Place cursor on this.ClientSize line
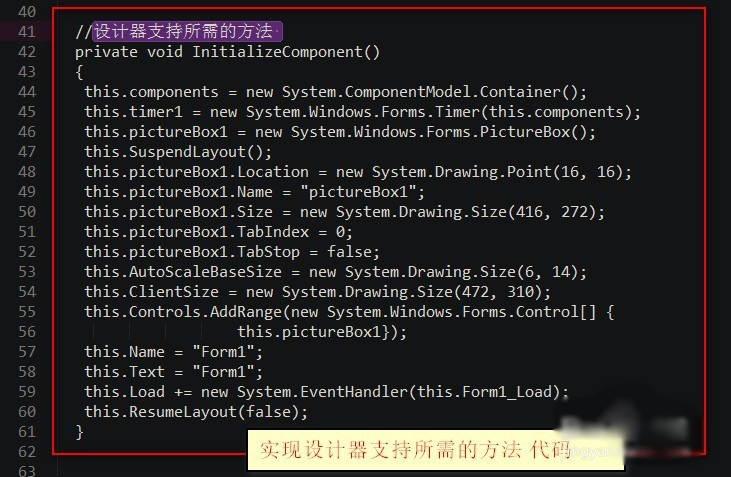 (x=317, y=292)
